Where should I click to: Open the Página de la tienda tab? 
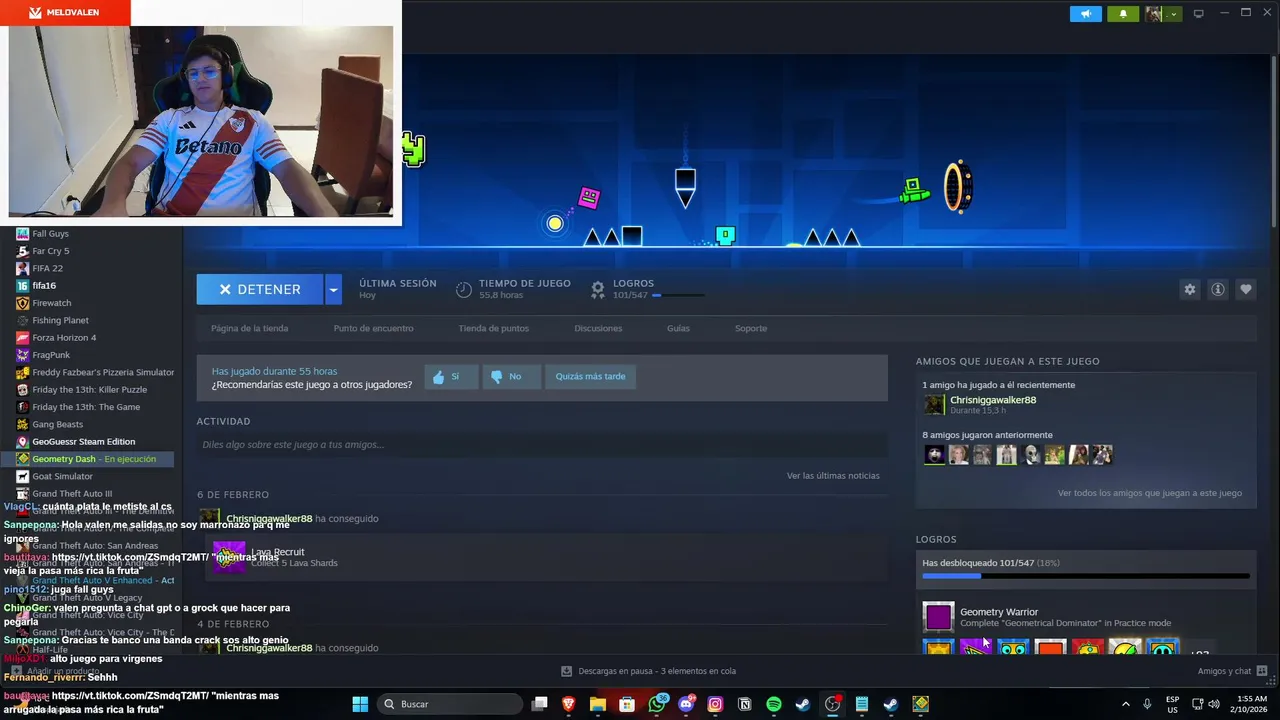point(249,328)
